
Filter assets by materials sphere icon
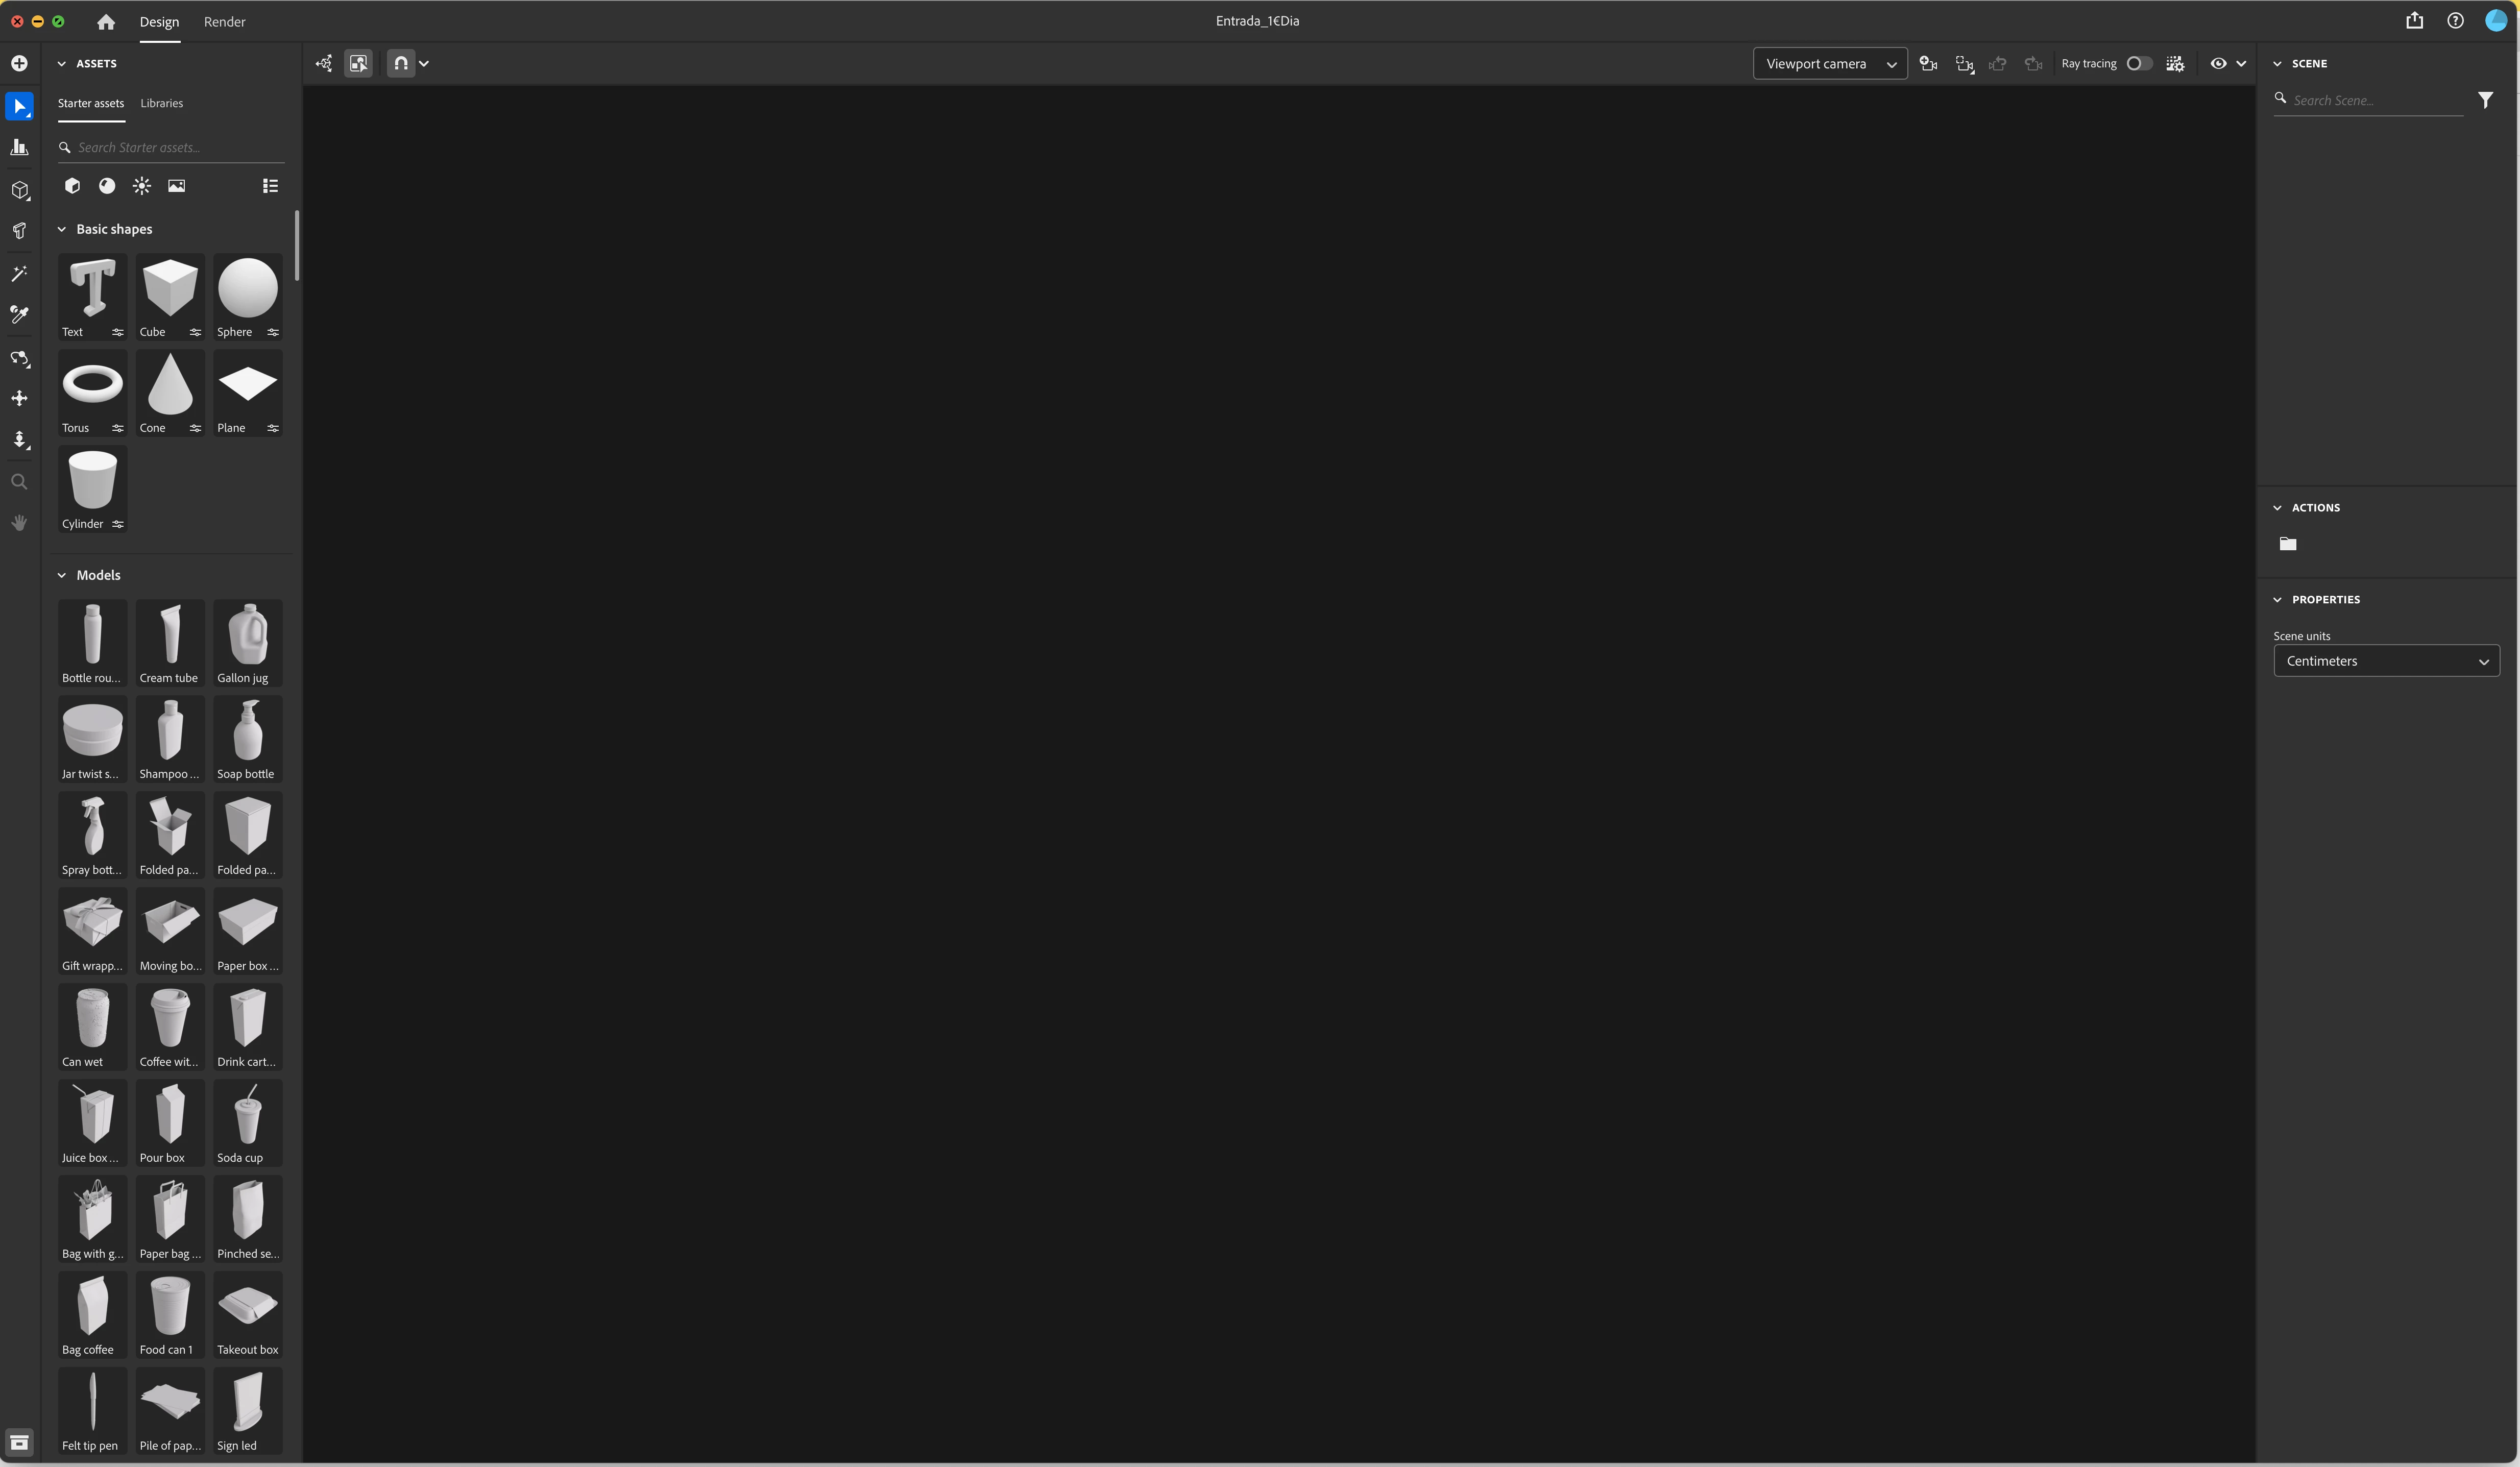[107, 186]
